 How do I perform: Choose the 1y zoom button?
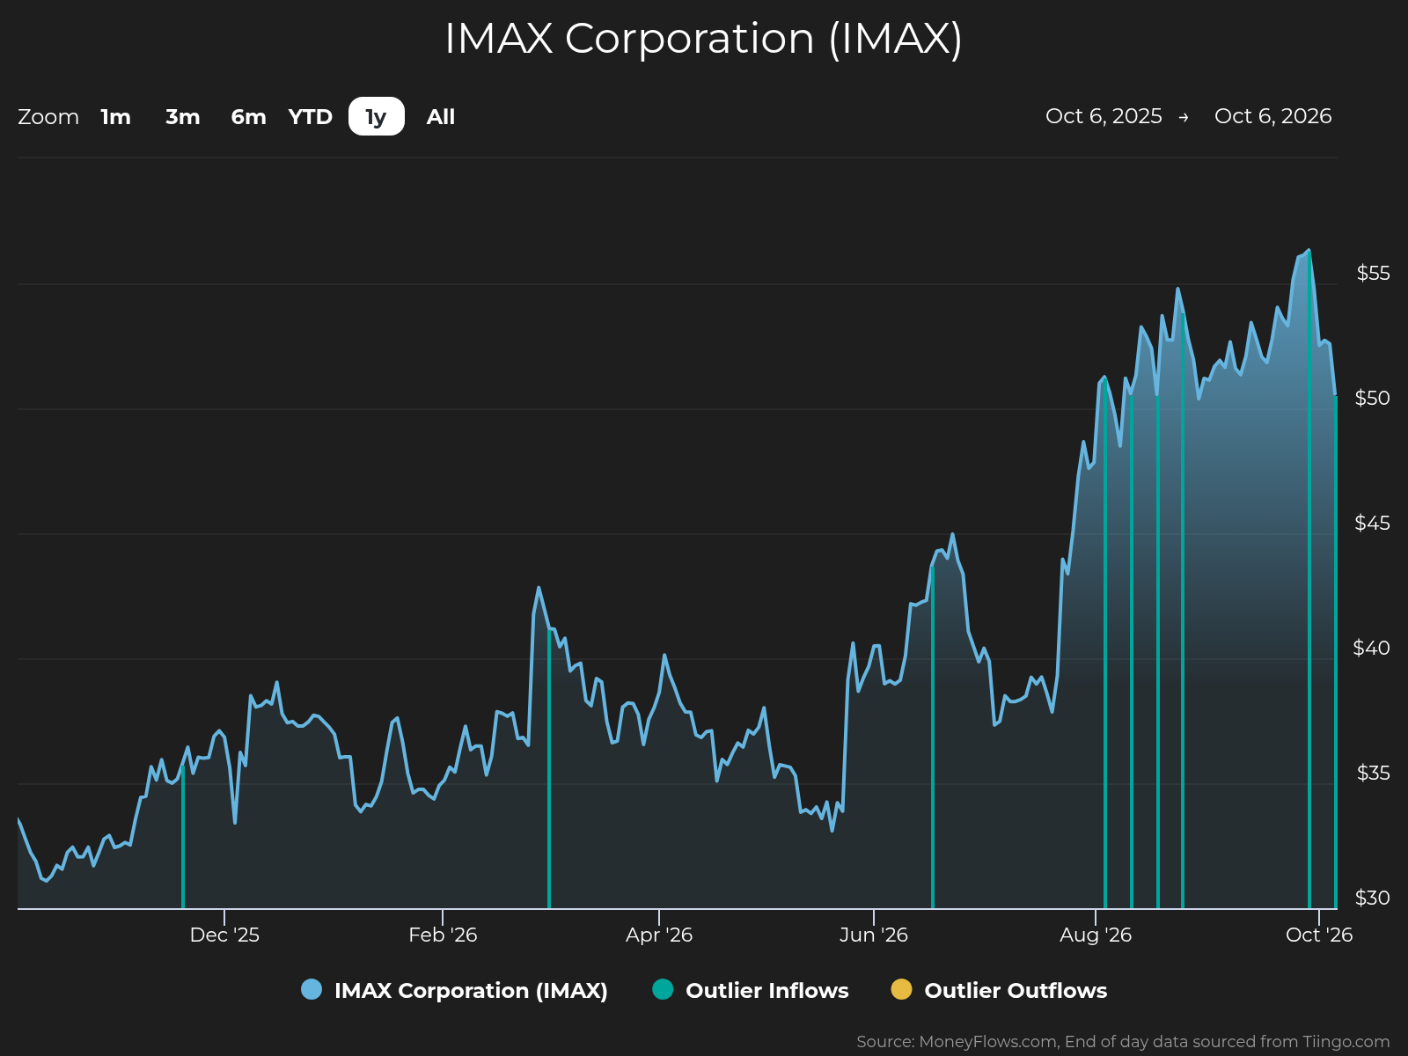(376, 117)
